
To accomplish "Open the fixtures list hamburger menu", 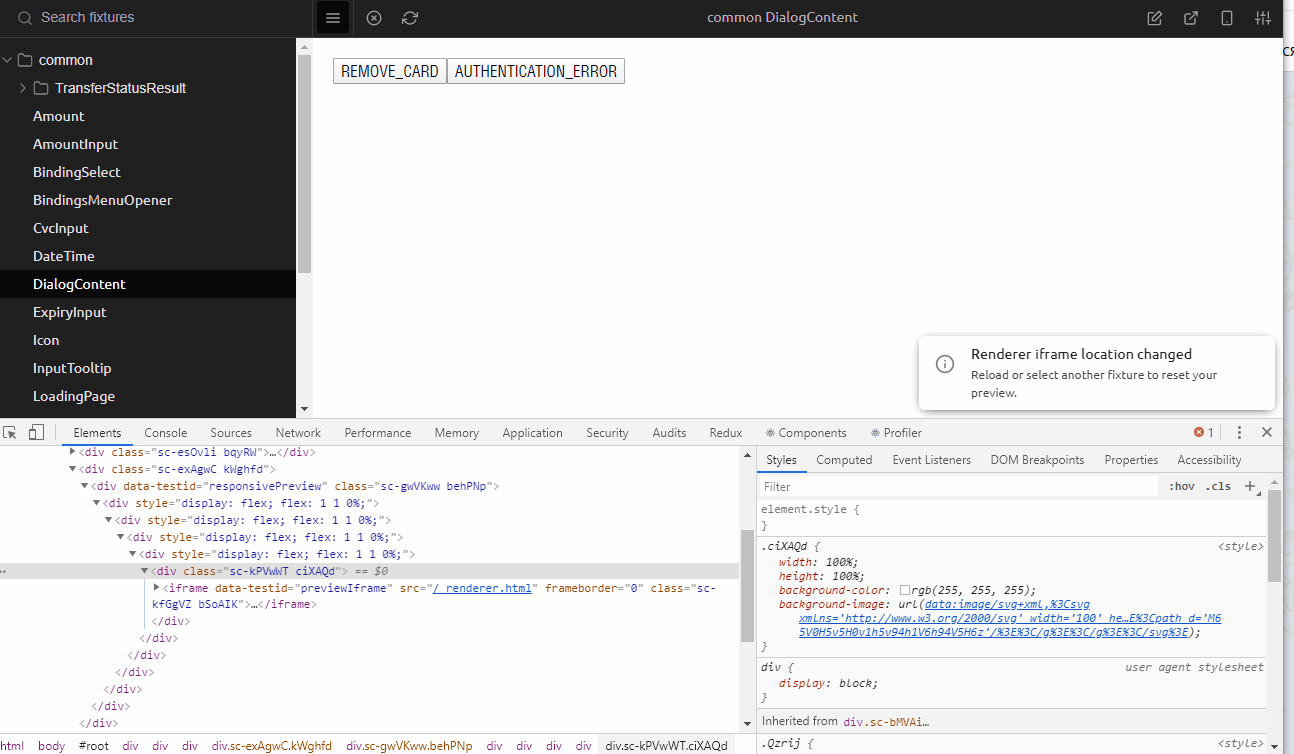I will click(332, 17).
